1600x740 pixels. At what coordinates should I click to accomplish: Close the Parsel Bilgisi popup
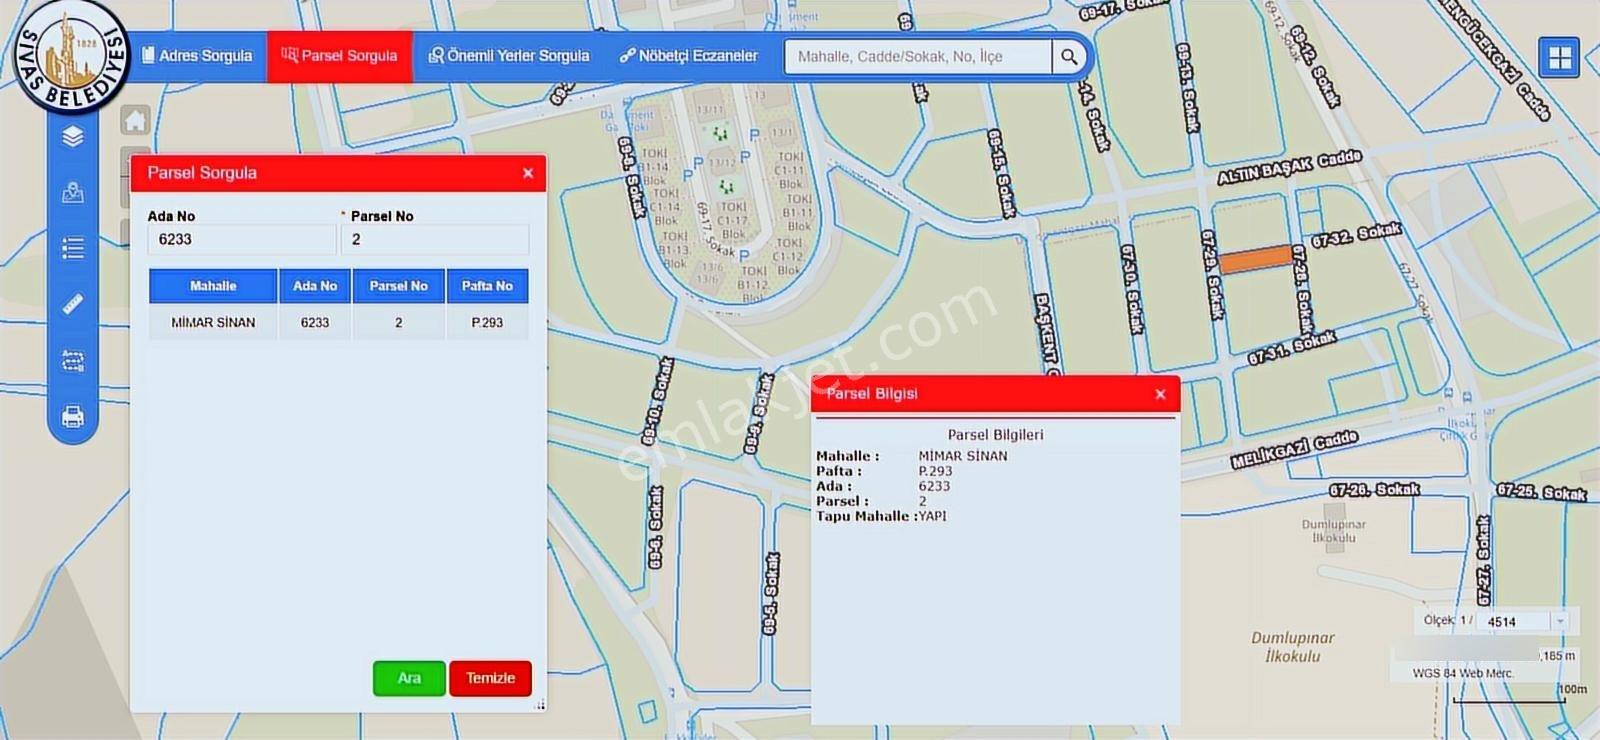(x=1160, y=394)
